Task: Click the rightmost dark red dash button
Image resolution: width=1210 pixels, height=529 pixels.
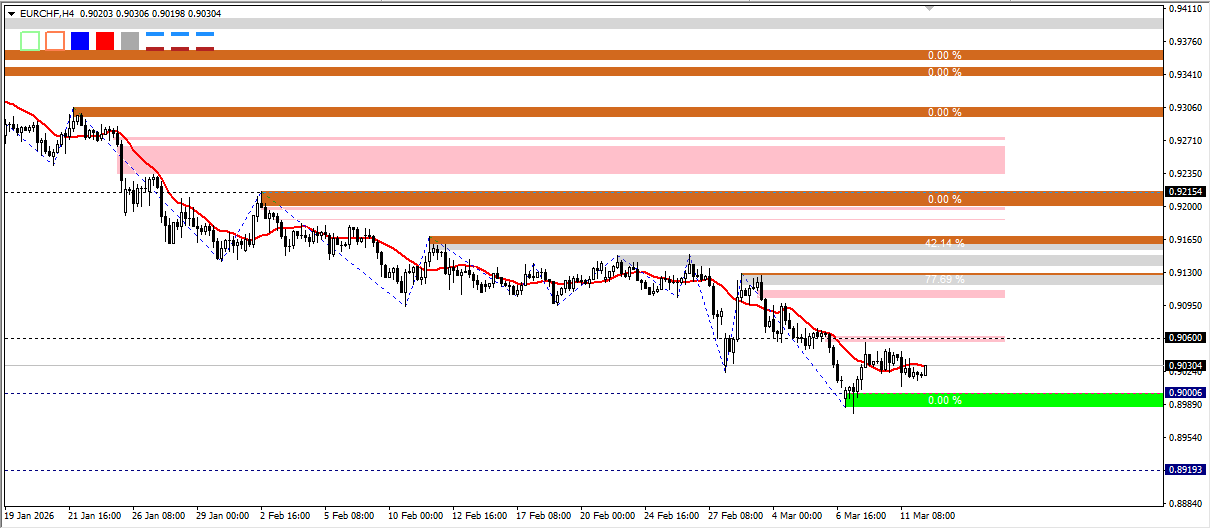Action: click(205, 48)
